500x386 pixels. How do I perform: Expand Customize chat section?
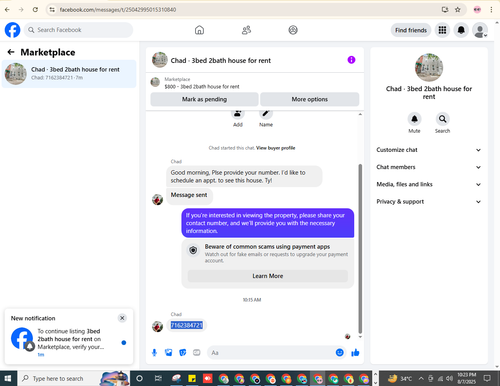coord(429,150)
